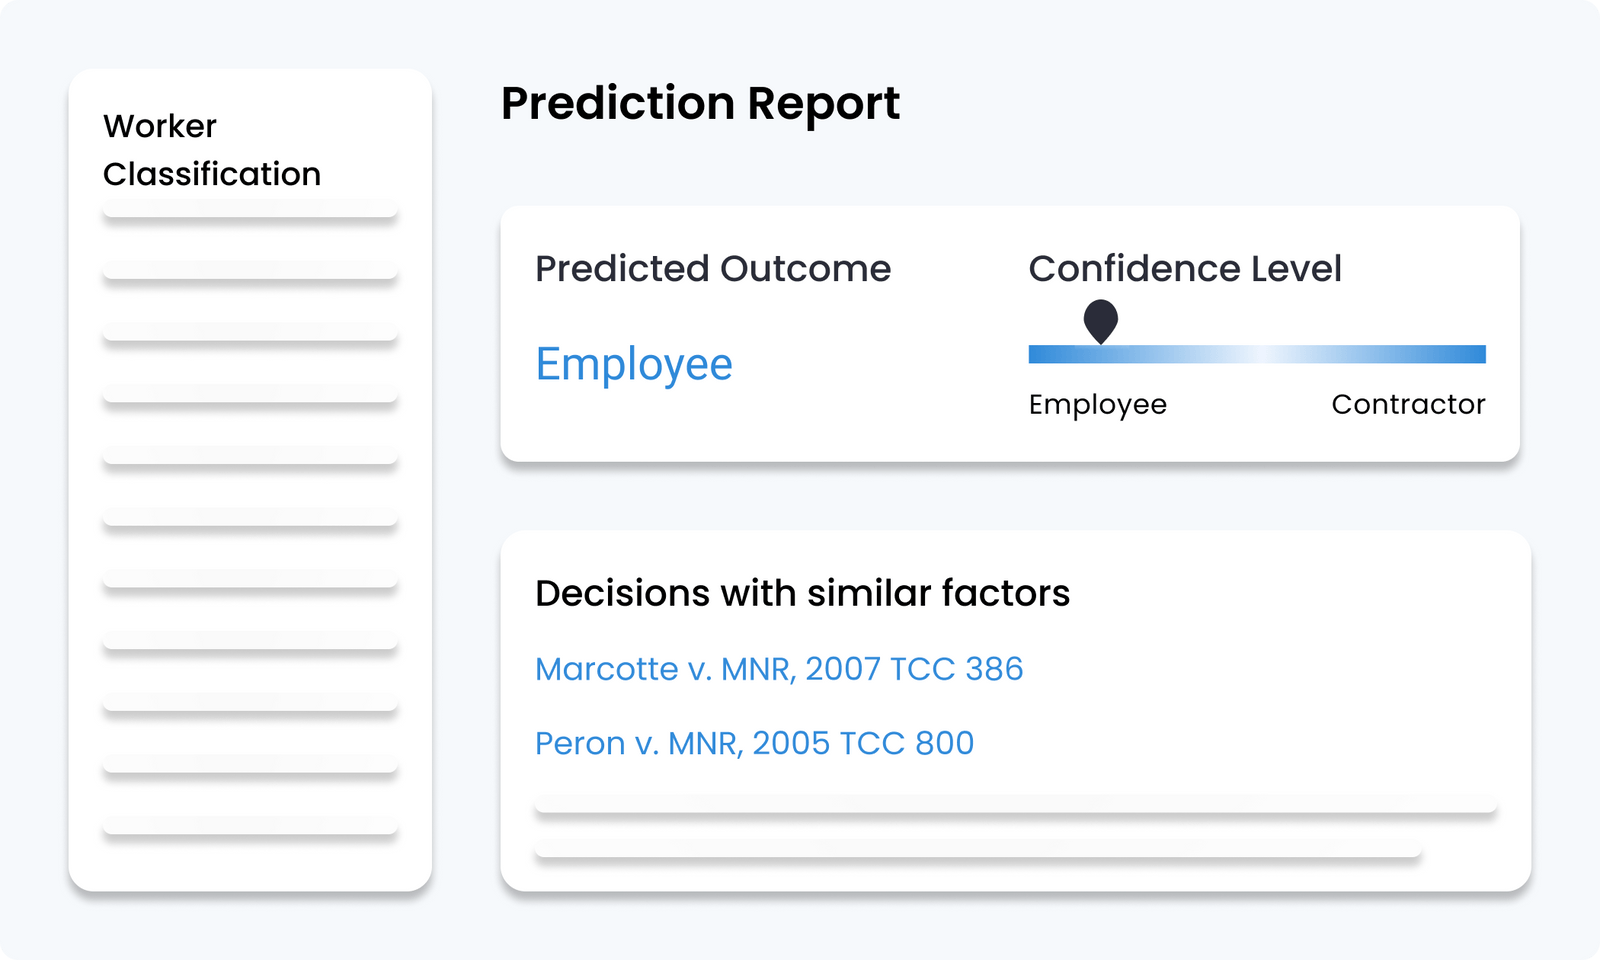
Task: Click the shorter bottom placeholder line in decisions card
Action: point(978,850)
